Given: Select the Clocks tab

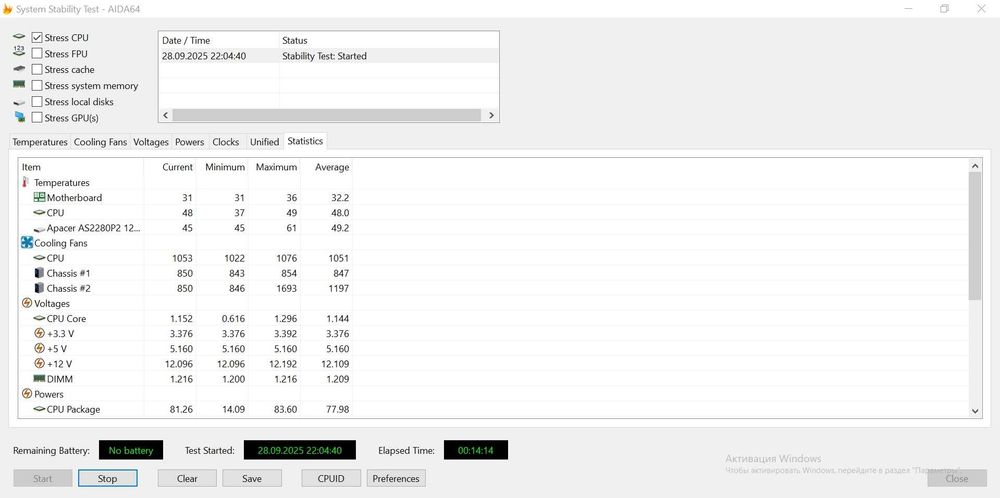Looking at the screenshot, I should pos(226,142).
